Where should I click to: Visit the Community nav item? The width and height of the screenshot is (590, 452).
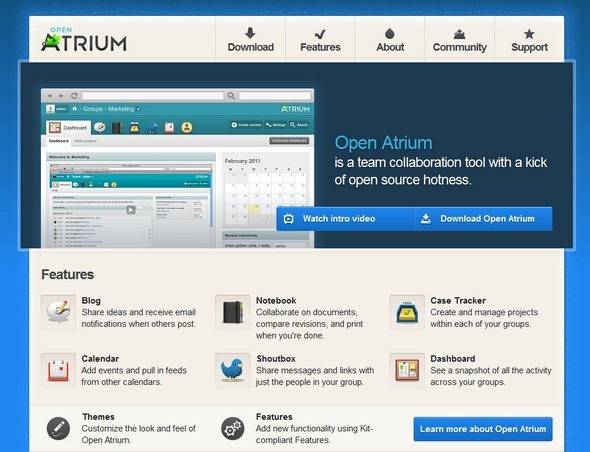459,39
